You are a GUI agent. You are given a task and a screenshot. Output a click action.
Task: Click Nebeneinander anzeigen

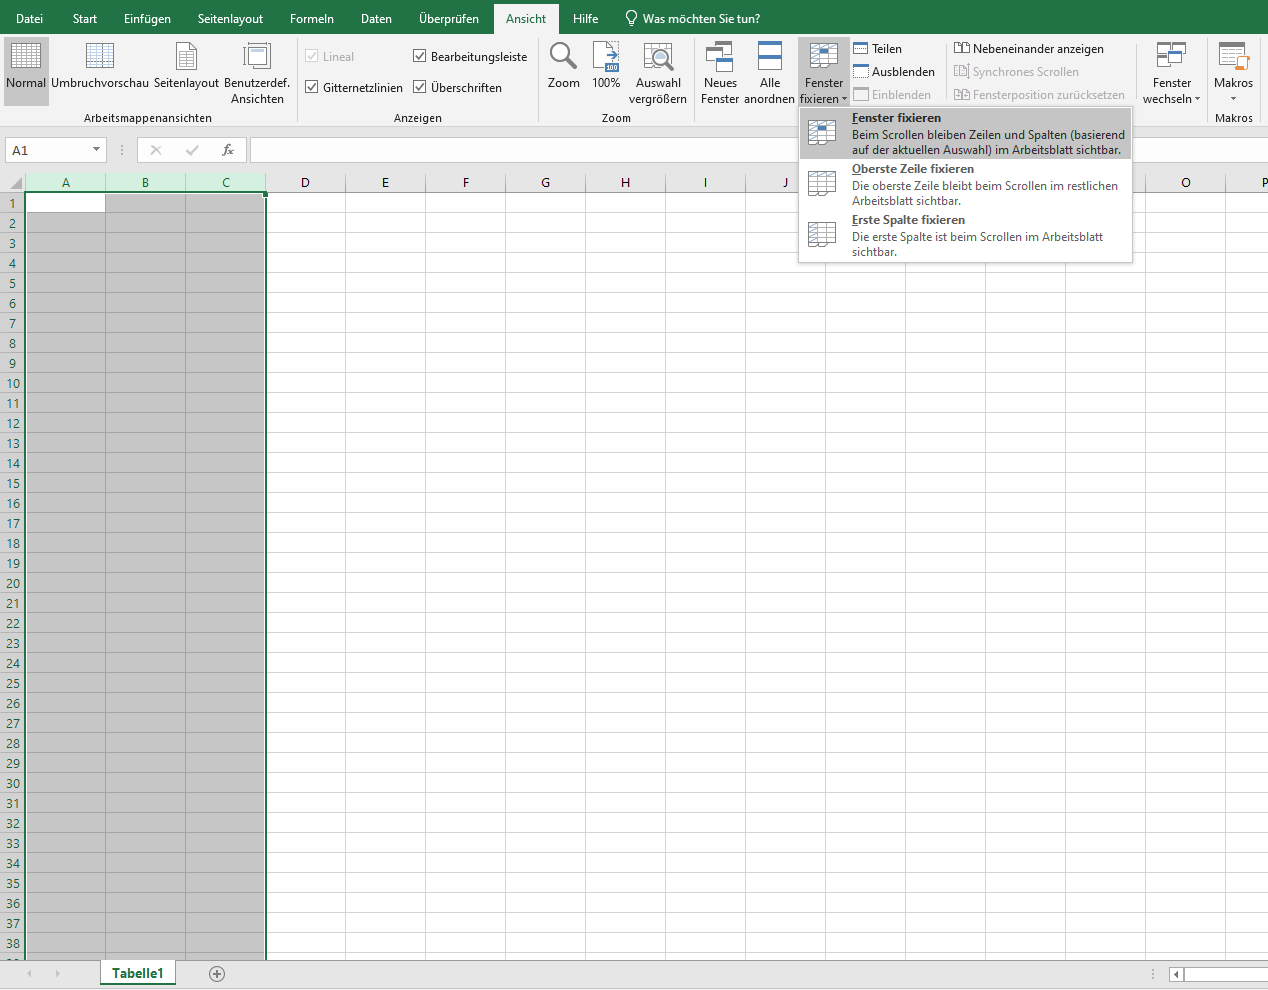pyautogui.click(x=1031, y=48)
